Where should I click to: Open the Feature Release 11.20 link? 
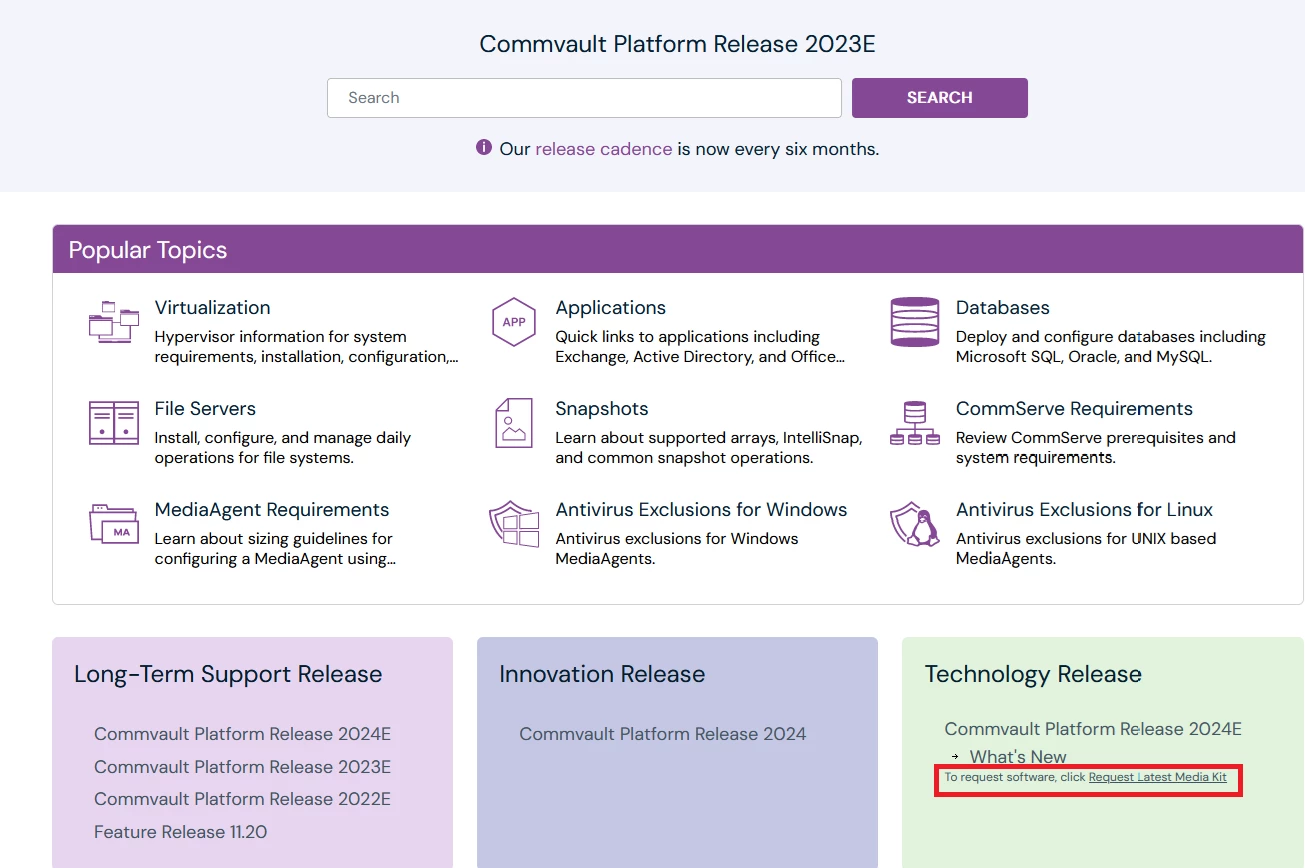(x=180, y=832)
